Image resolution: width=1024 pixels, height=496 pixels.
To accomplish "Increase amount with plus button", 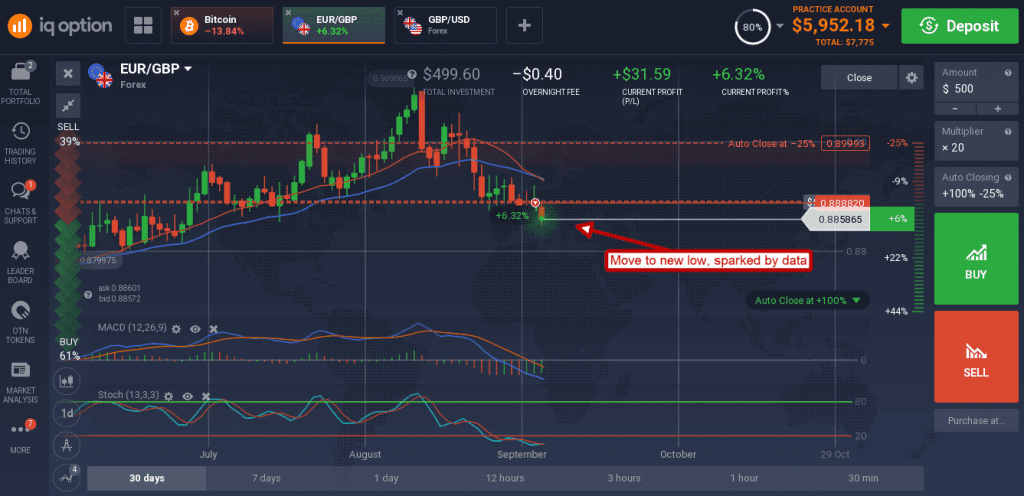I will pos(997,108).
